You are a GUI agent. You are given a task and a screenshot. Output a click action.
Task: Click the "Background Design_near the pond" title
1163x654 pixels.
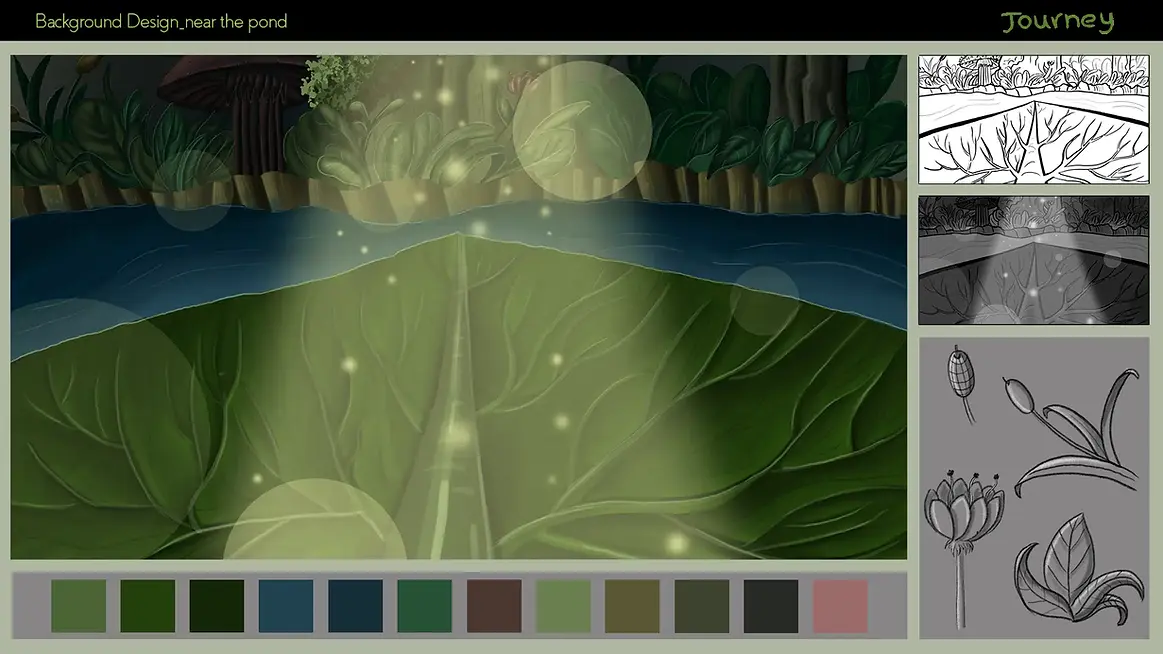pos(161,22)
